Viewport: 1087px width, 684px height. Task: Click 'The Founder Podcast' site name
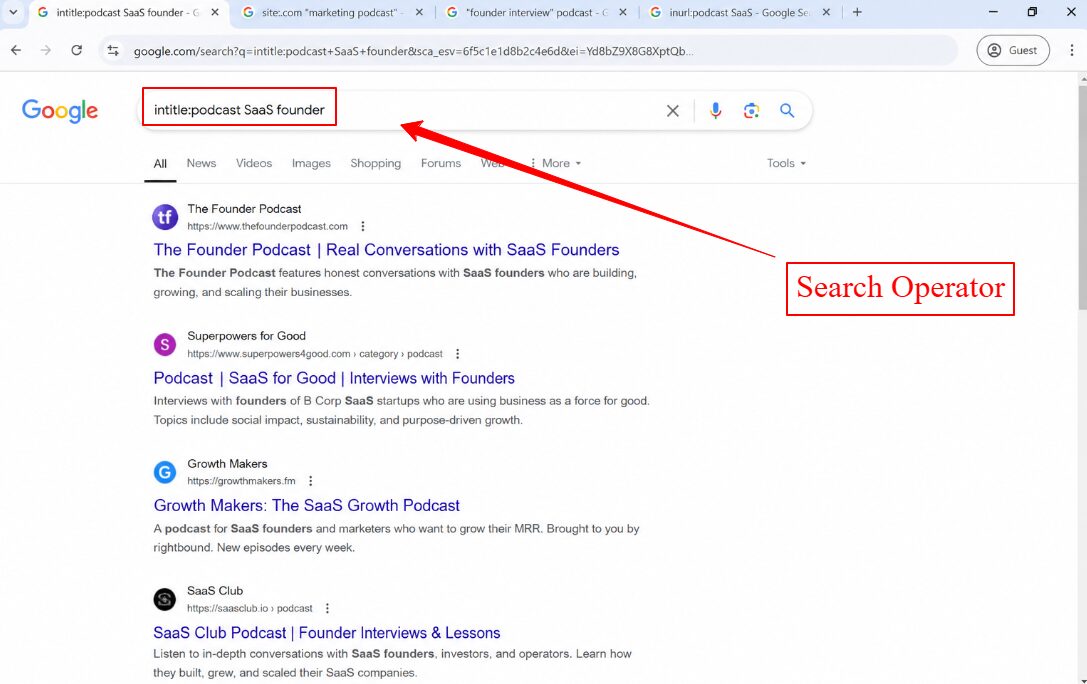244,209
